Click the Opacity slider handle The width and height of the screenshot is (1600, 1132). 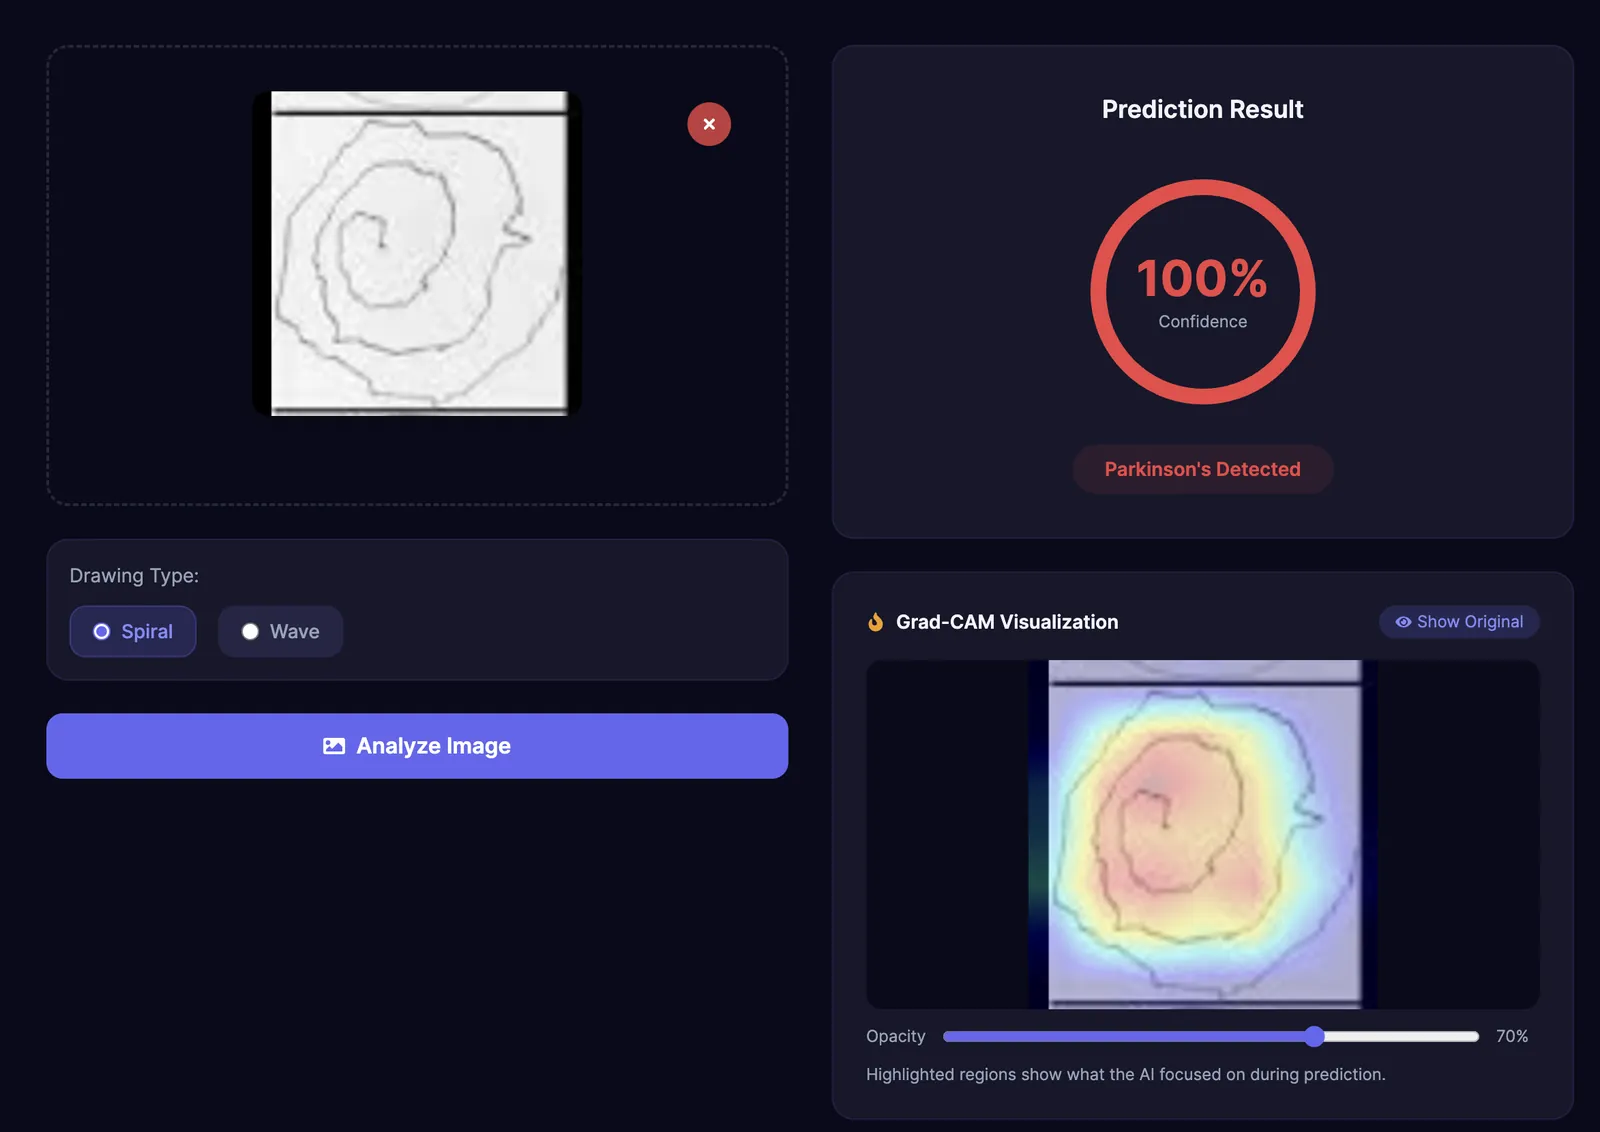[1314, 1036]
